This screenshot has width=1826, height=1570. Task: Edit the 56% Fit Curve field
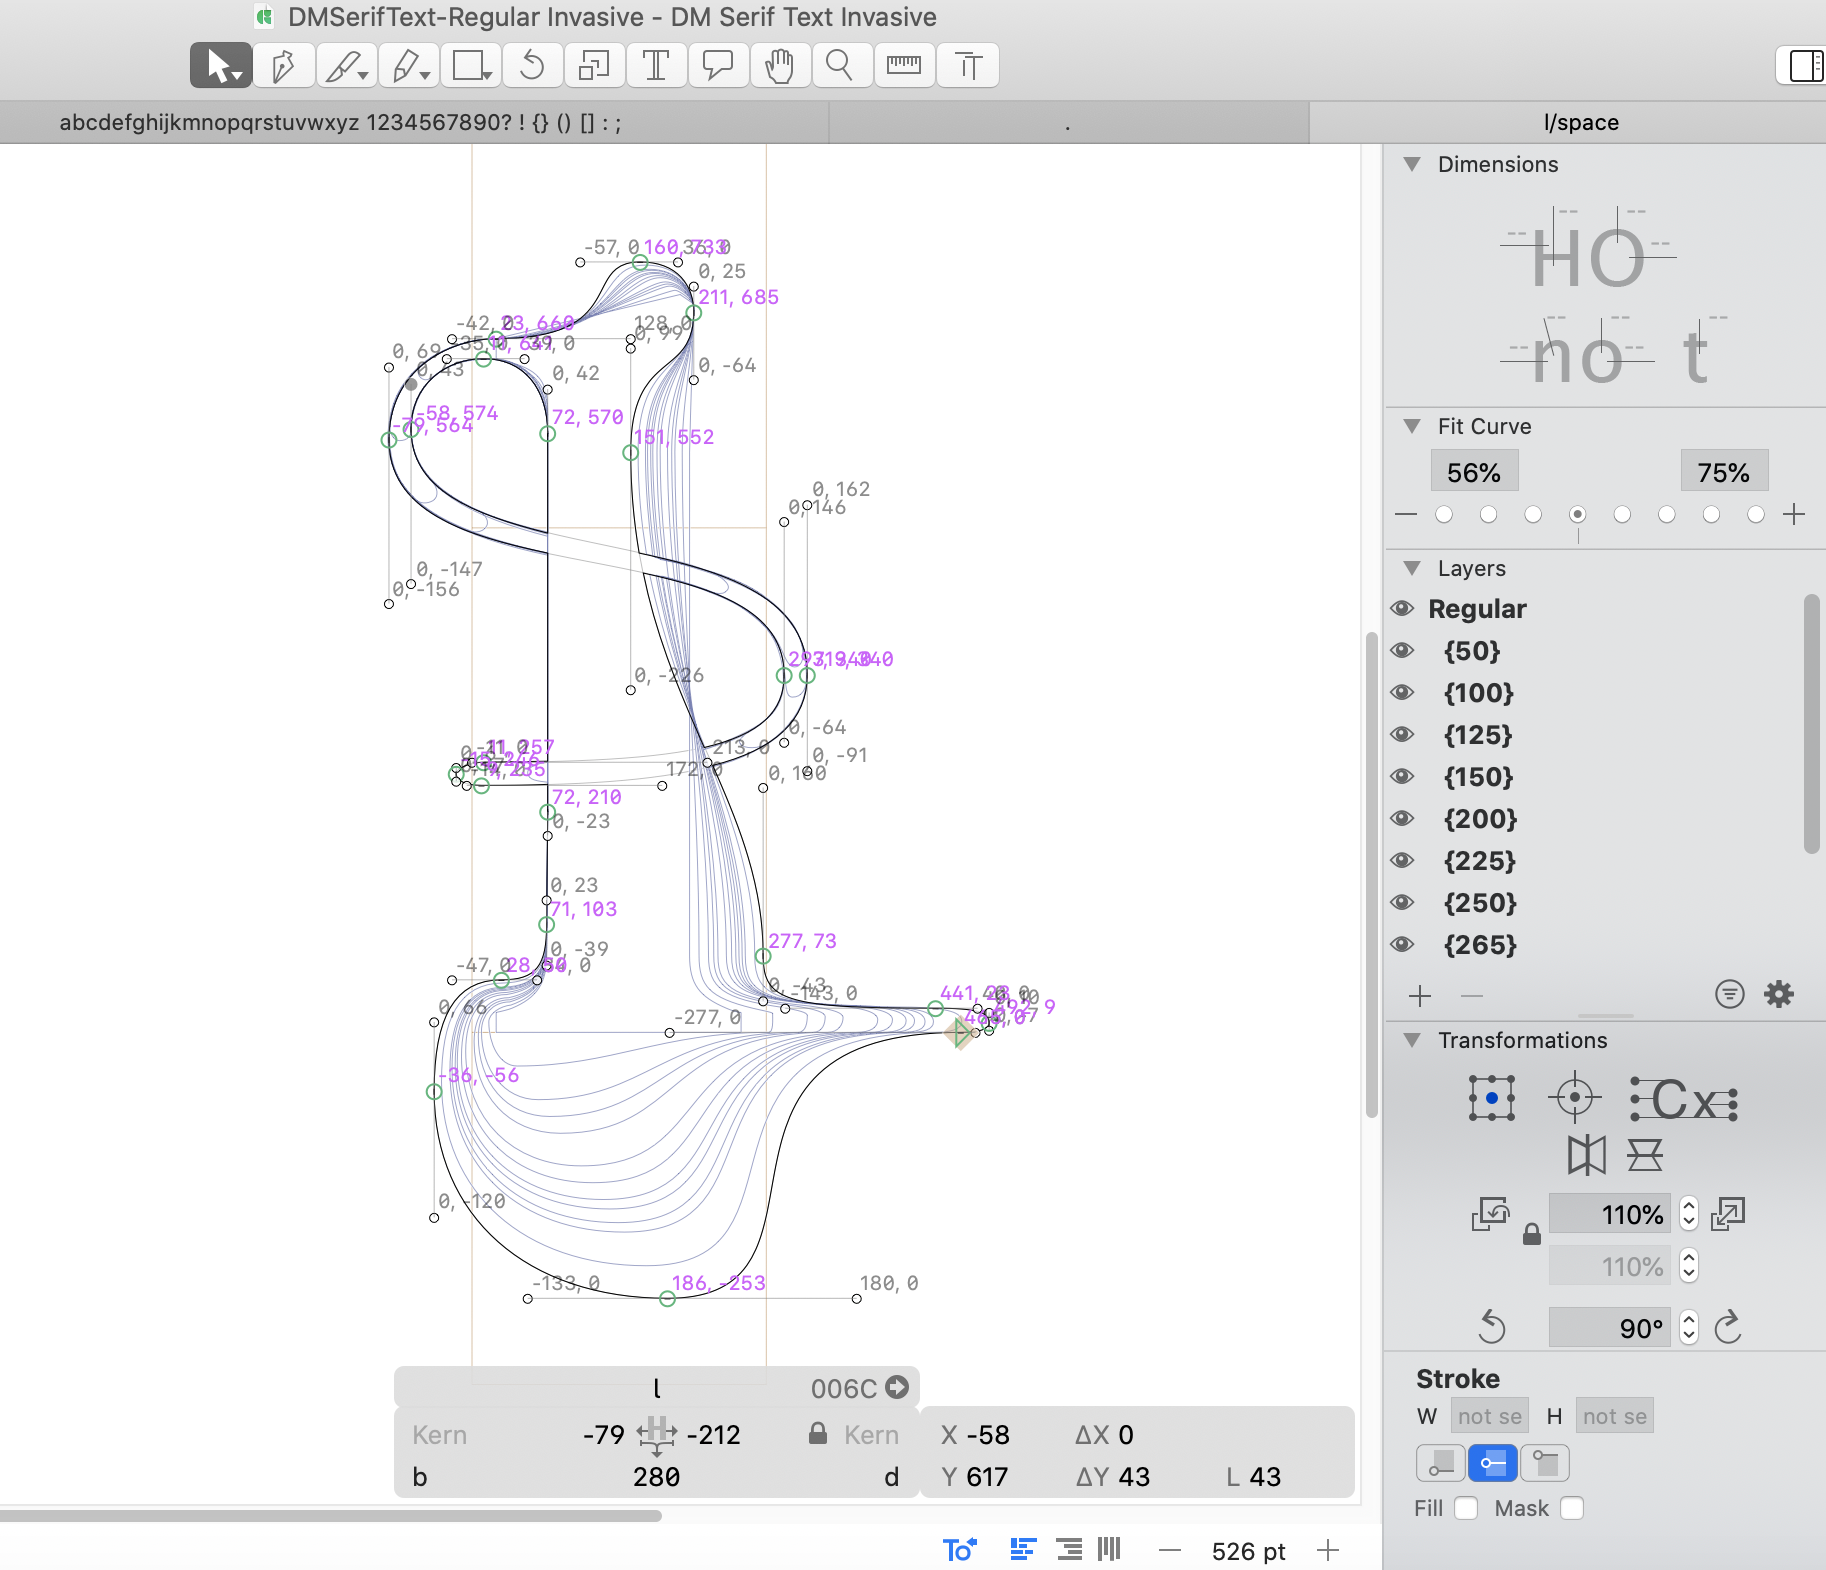[x=1474, y=471]
